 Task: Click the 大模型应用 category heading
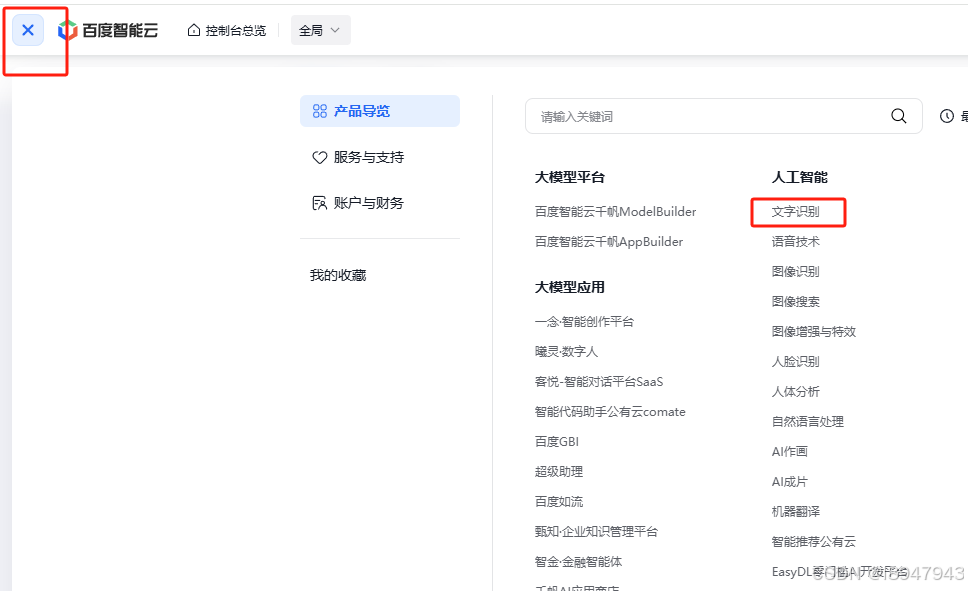(570, 288)
